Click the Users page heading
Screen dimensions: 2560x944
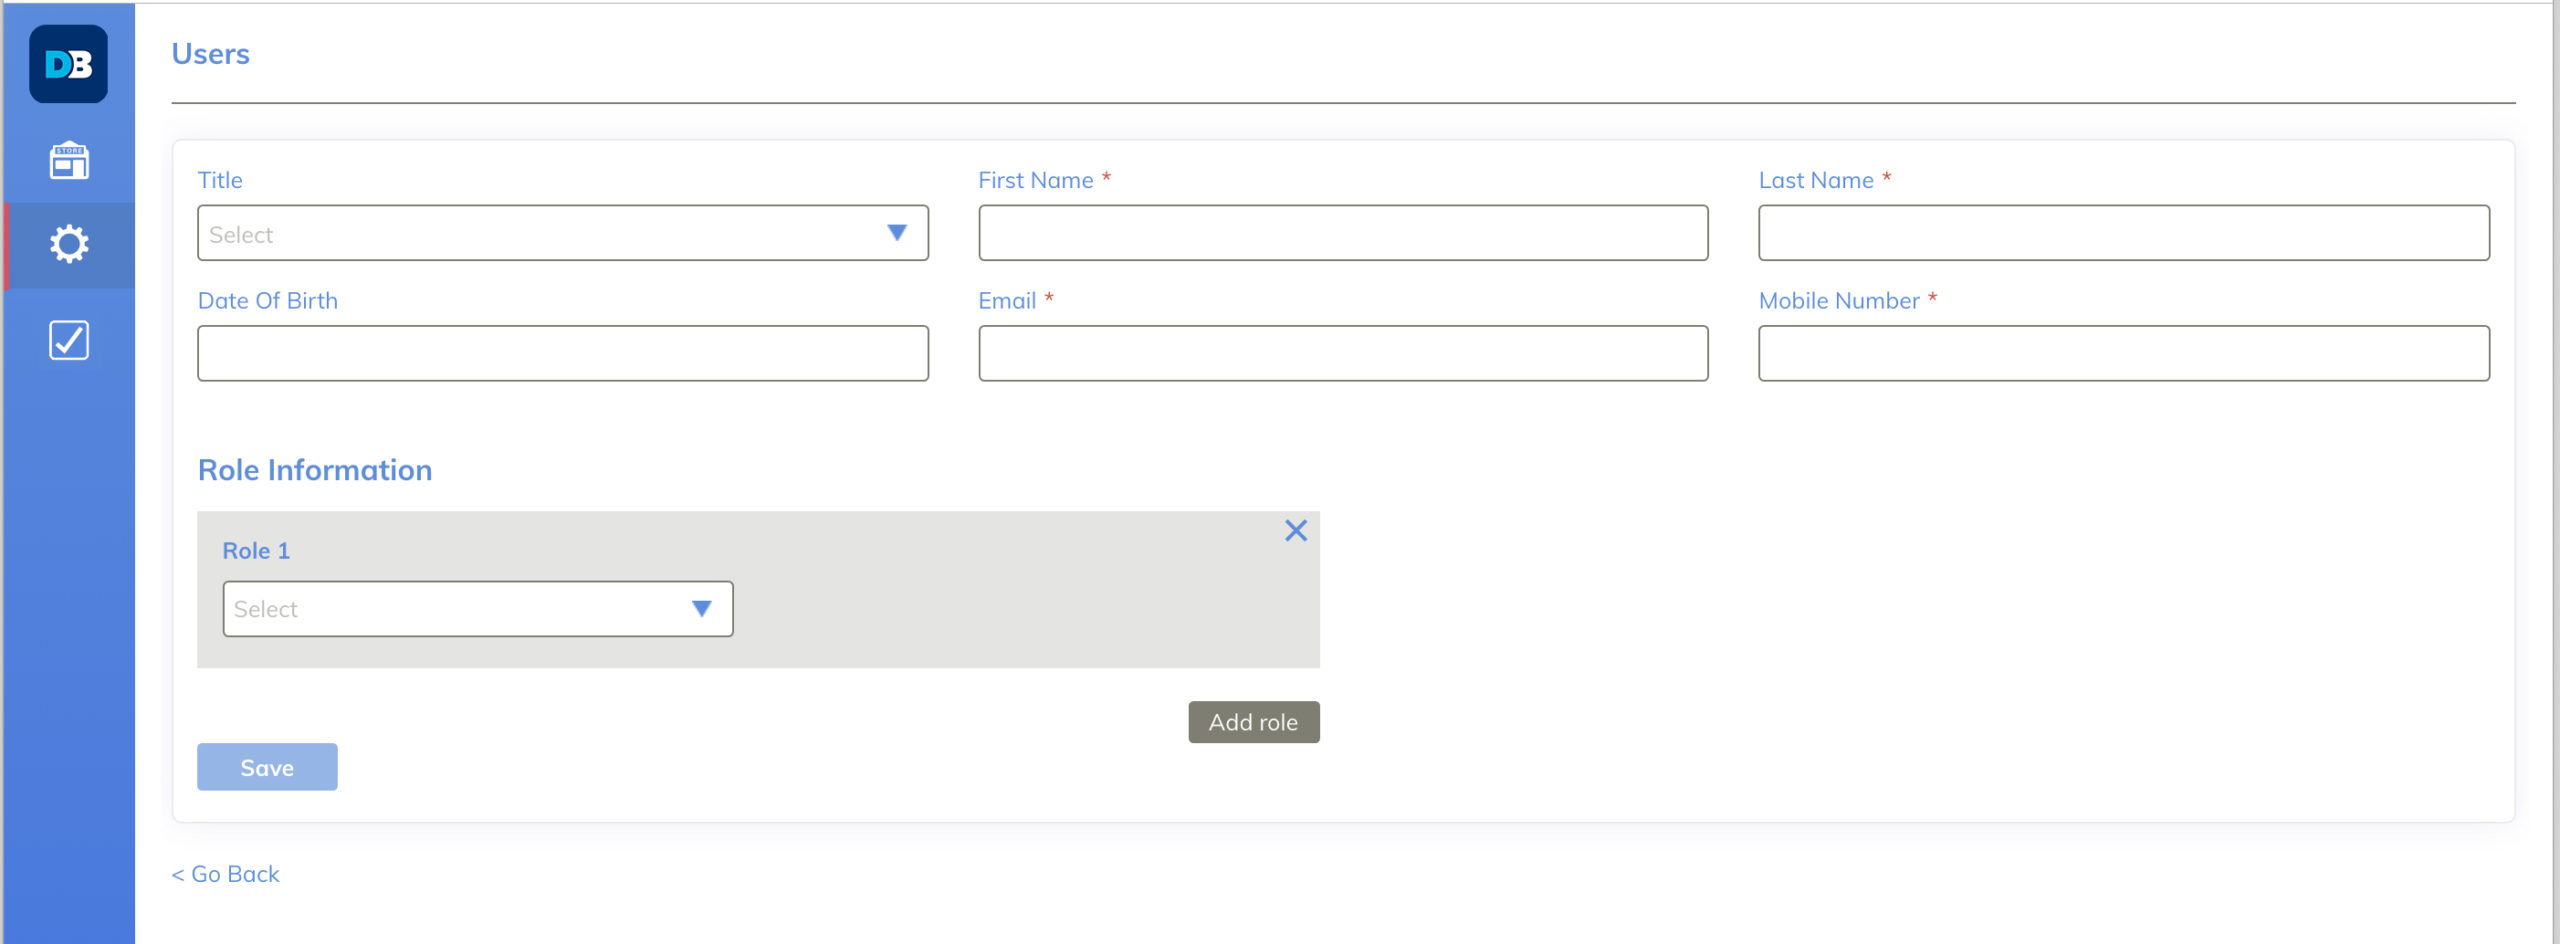(x=210, y=54)
